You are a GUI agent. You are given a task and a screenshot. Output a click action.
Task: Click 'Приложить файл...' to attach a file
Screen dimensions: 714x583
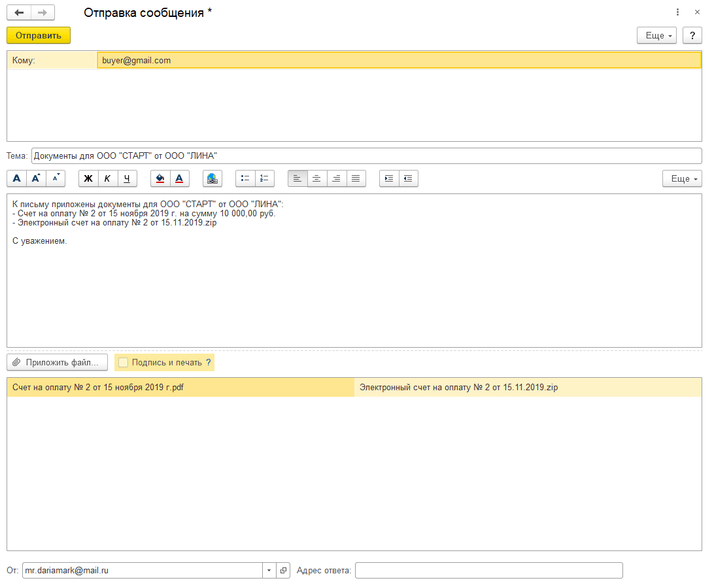coord(57,362)
